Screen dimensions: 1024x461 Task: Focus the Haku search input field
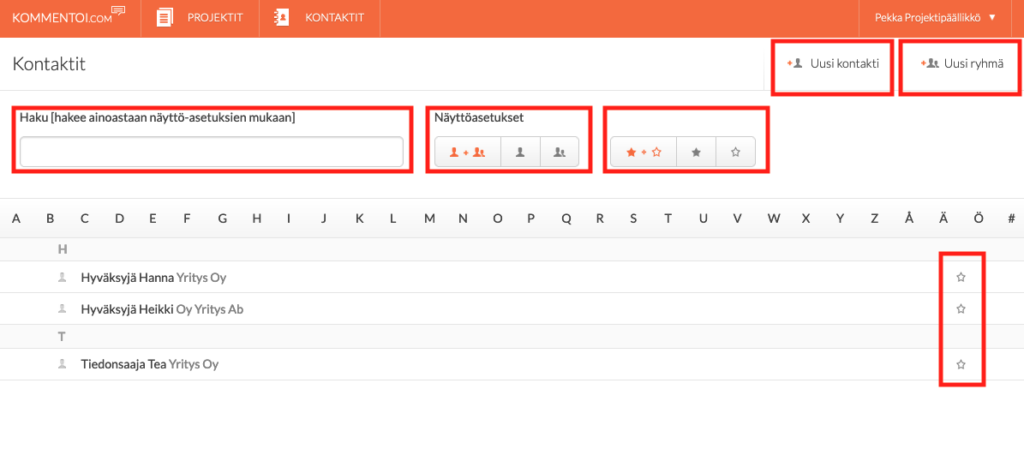212,151
